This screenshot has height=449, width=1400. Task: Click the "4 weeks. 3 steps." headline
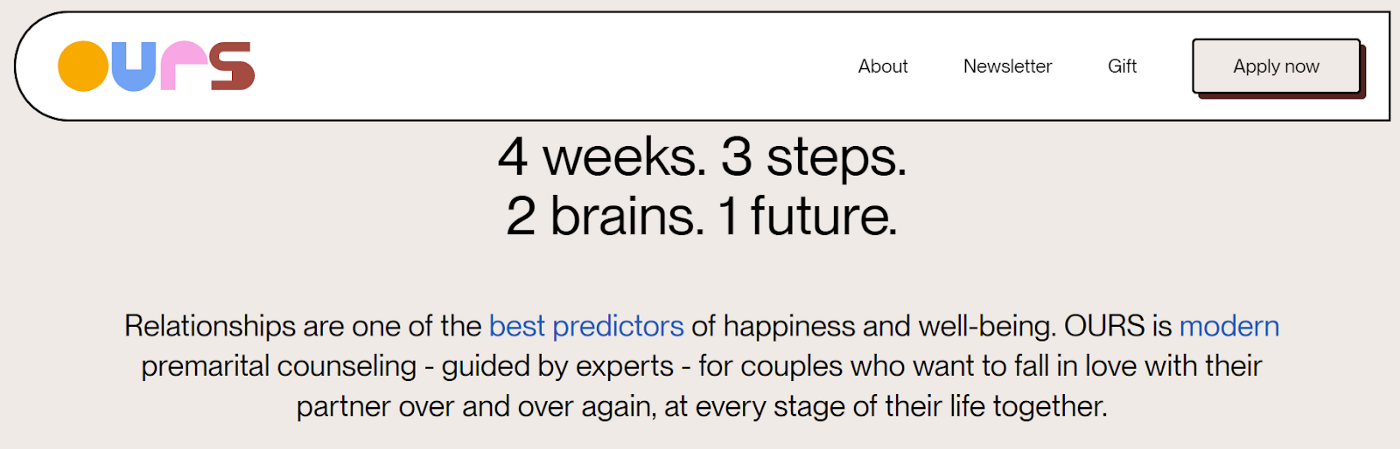702,157
